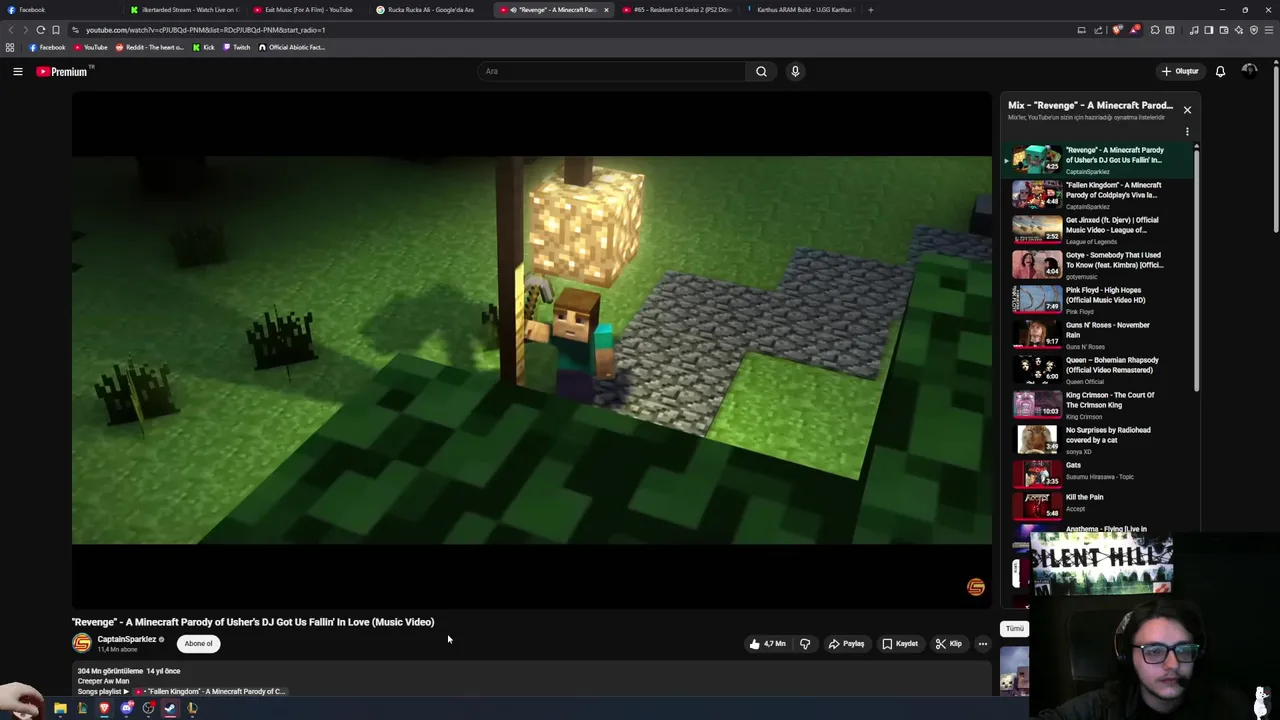Open Official Abiotic Factor bookmark

coord(292,47)
